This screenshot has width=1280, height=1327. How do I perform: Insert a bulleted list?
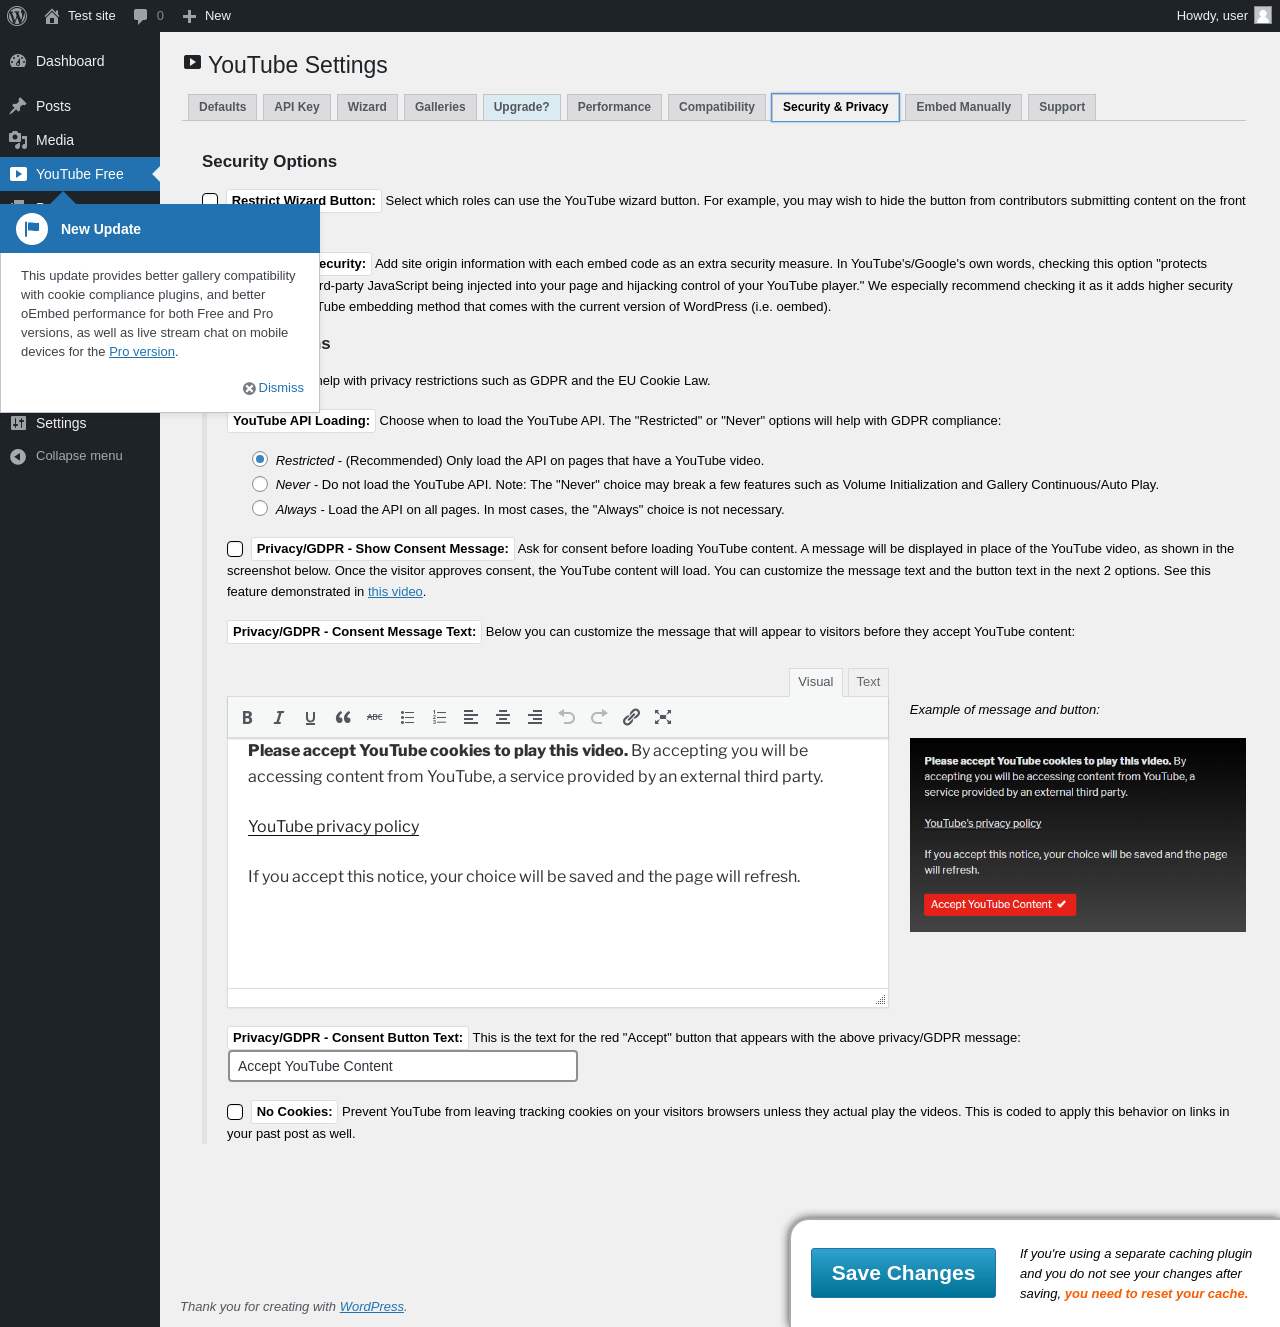tap(407, 717)
